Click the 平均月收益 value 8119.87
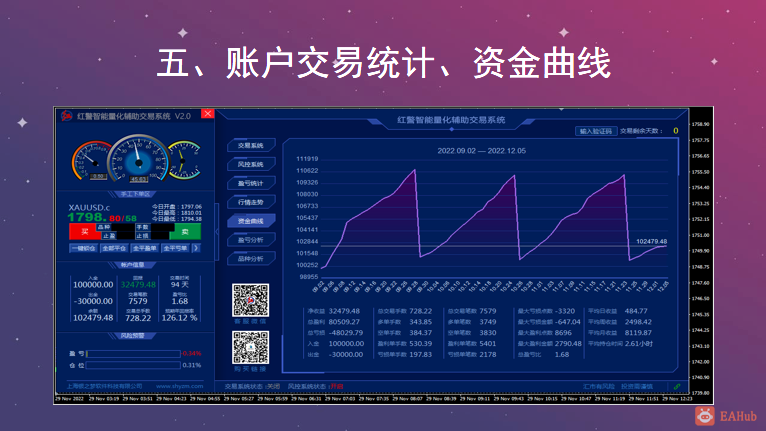766x431 pixels. tap(638, 332)
